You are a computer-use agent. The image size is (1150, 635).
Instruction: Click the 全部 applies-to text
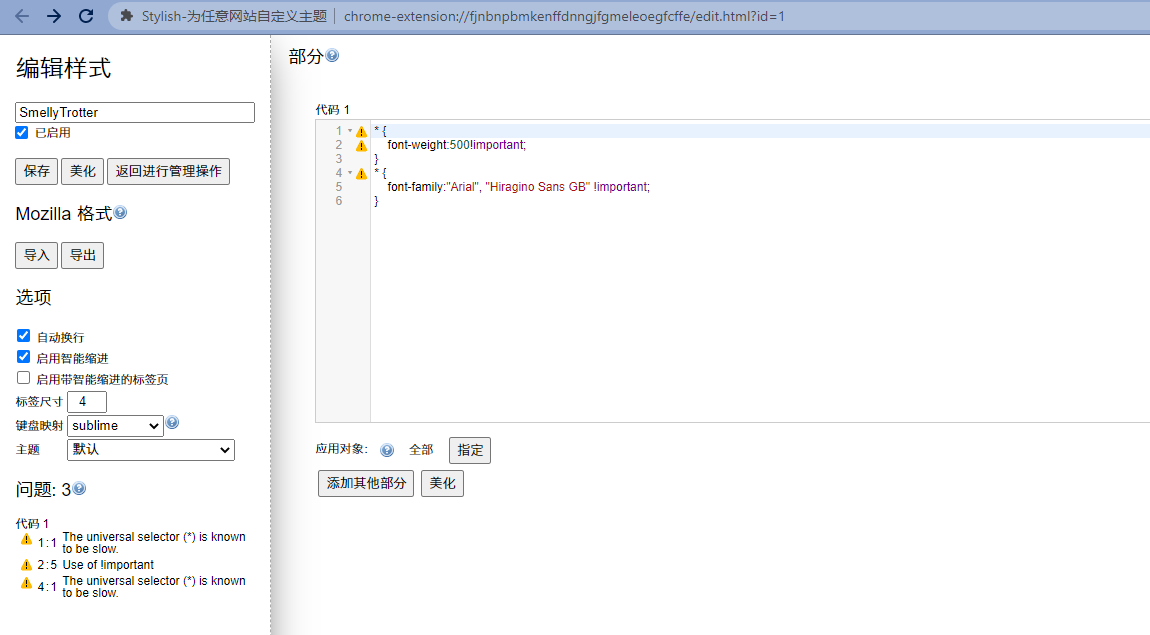click(421, 450)
